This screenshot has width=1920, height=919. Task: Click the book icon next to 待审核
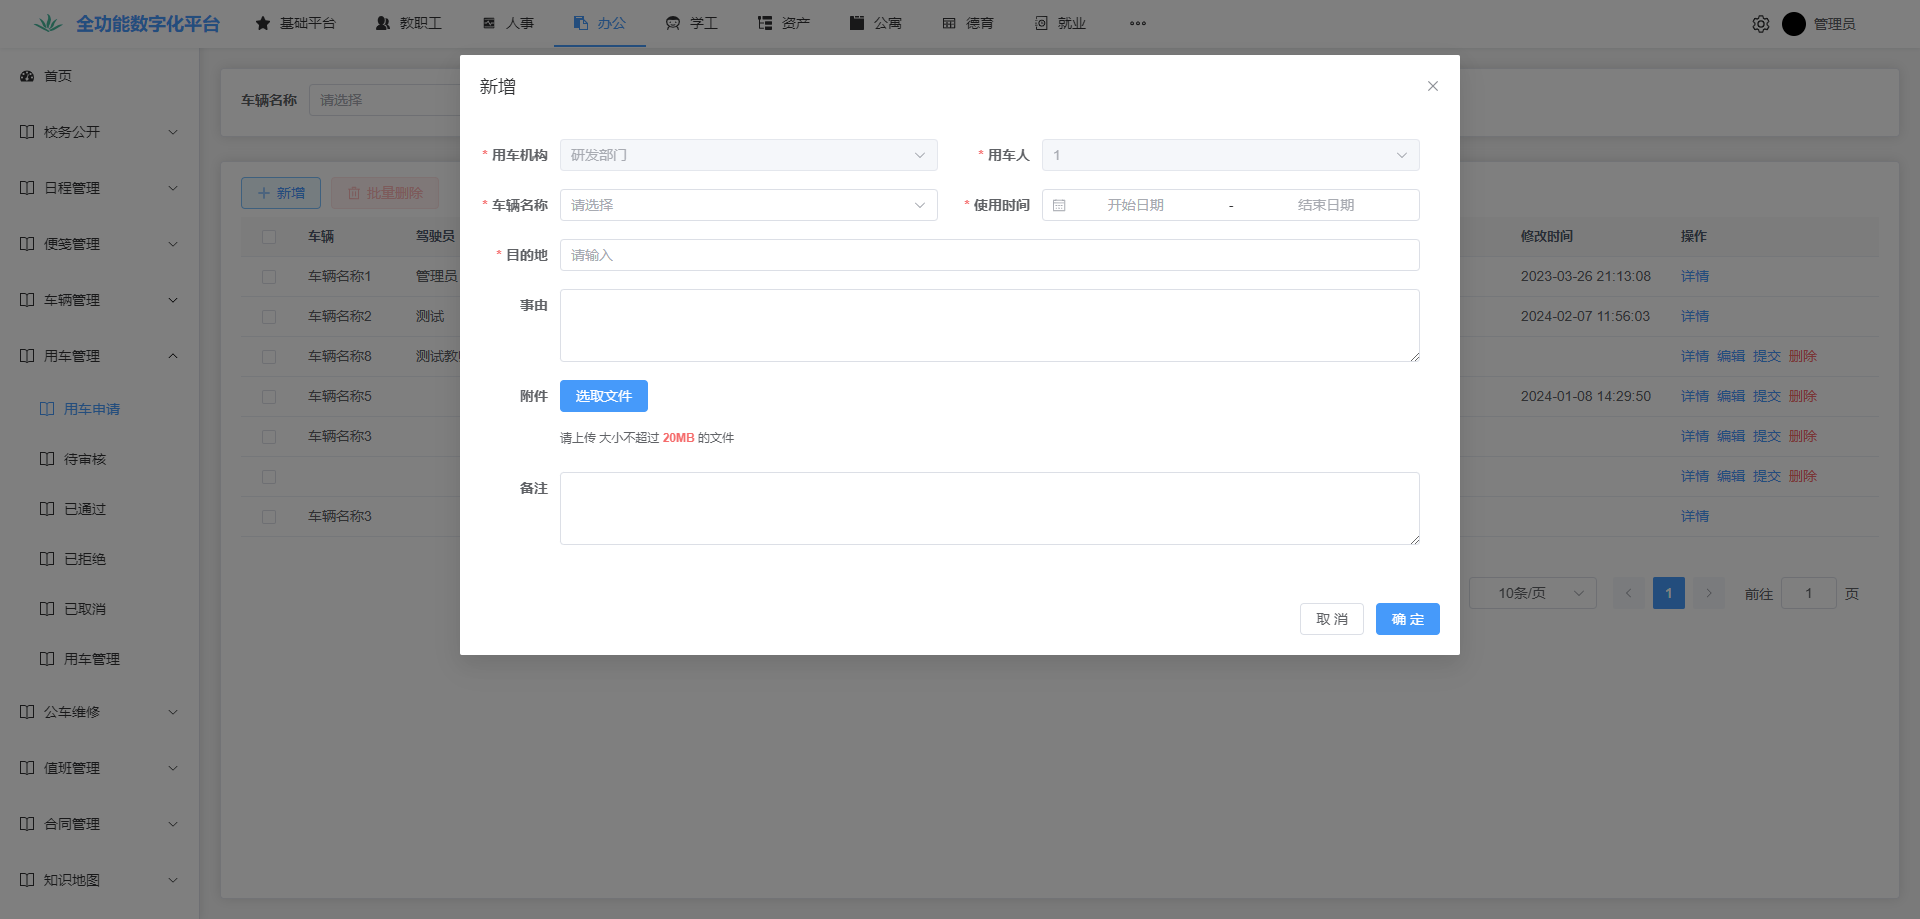(x=47, y=459)
